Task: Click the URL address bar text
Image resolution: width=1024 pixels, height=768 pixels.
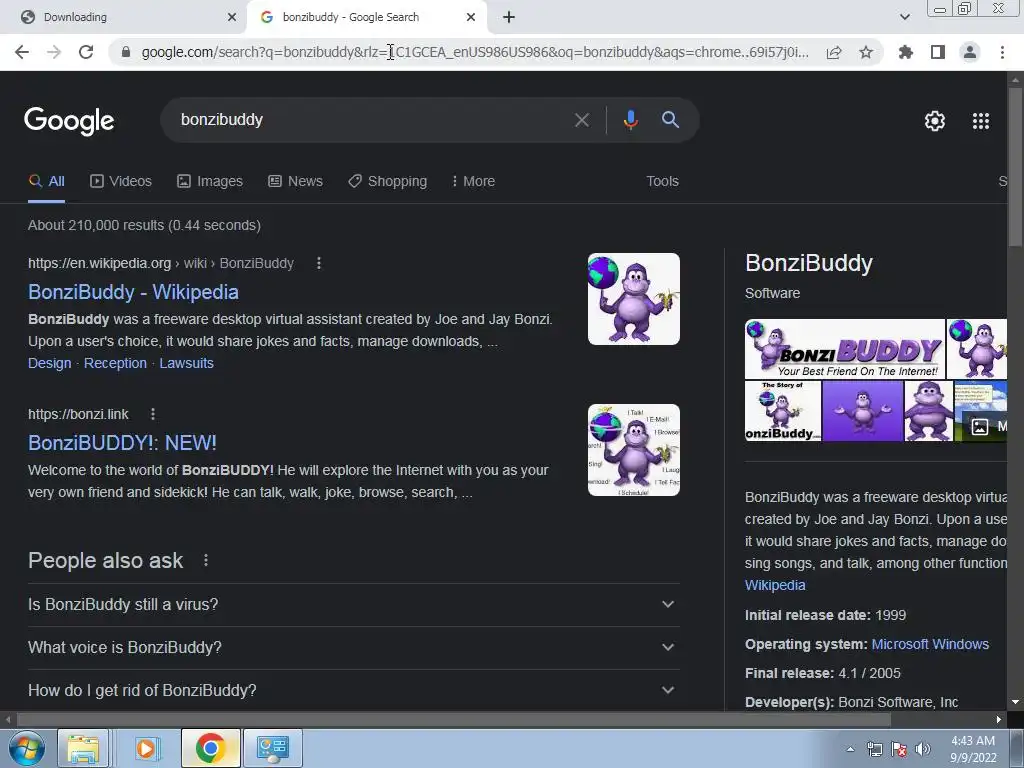Action: click(475, 52)
